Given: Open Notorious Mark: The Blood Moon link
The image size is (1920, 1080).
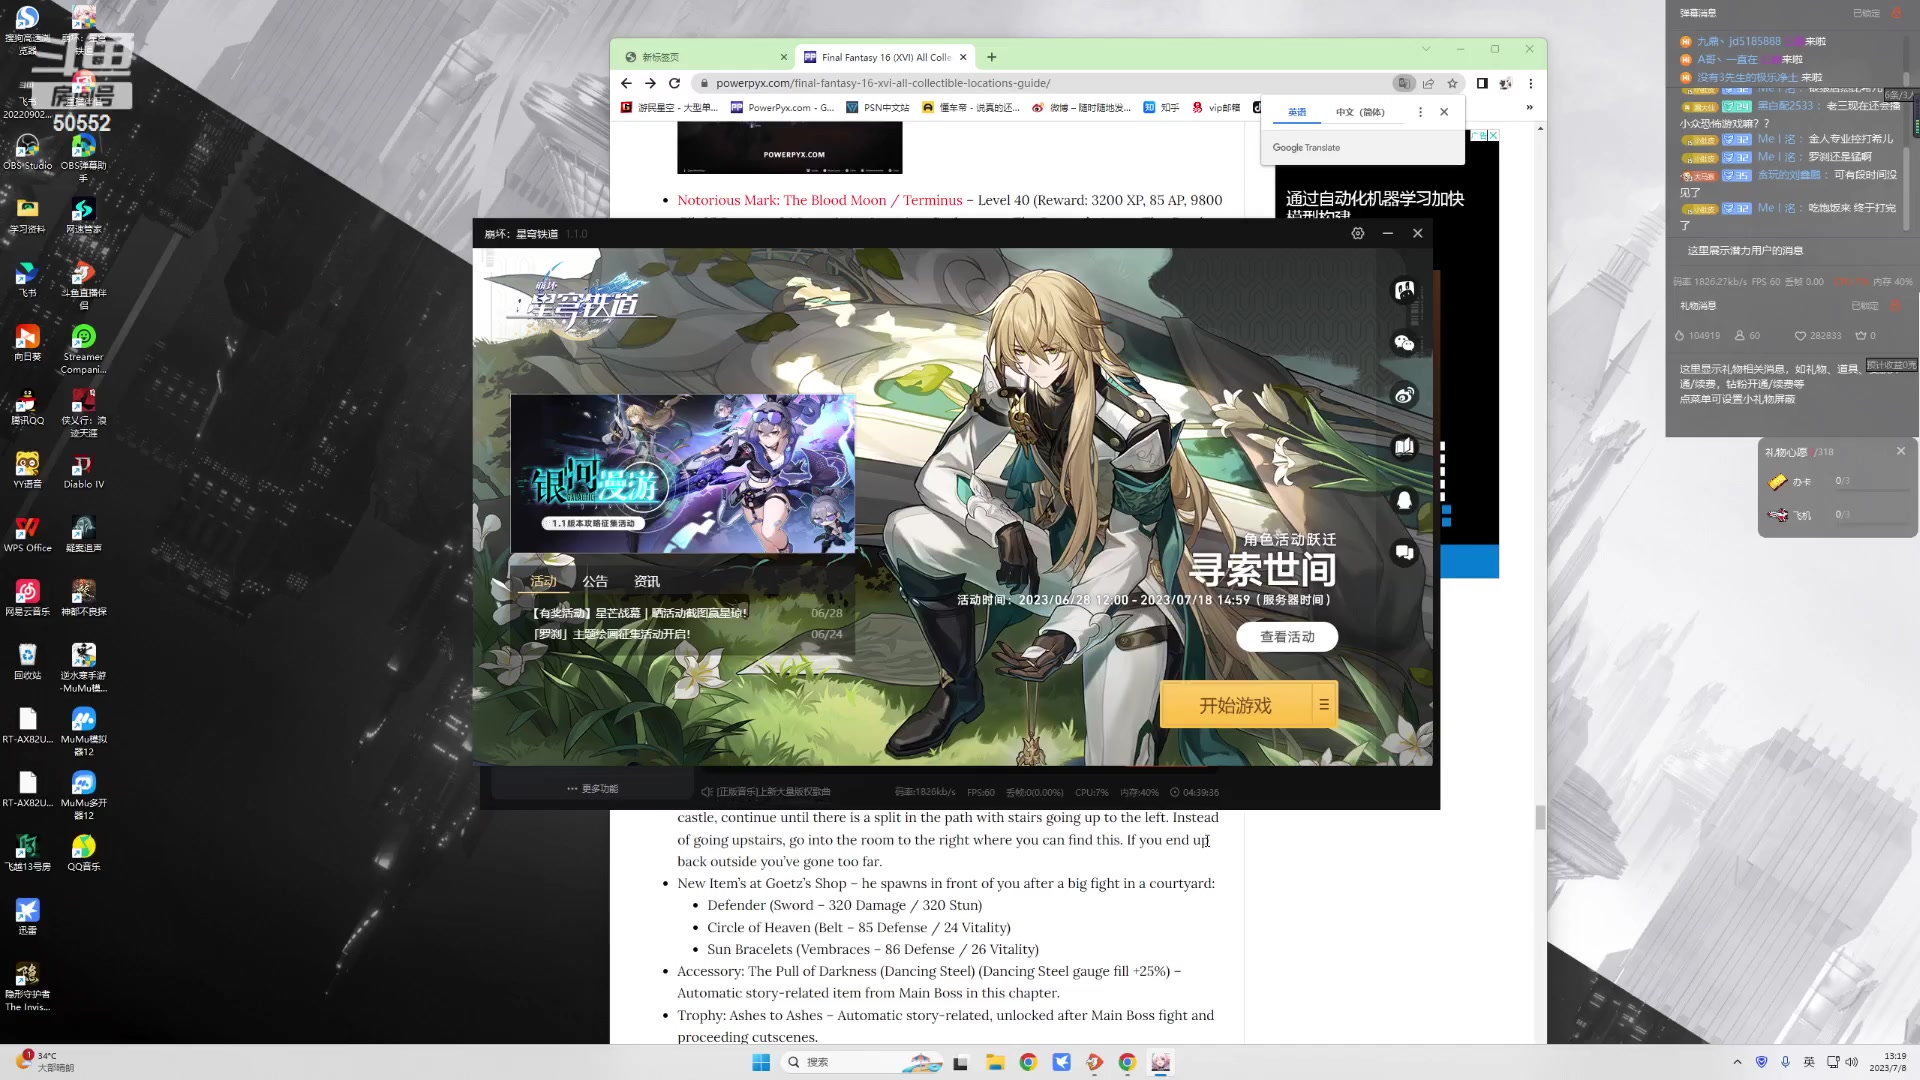Looking at the screenshot, I should pos(820,200).
